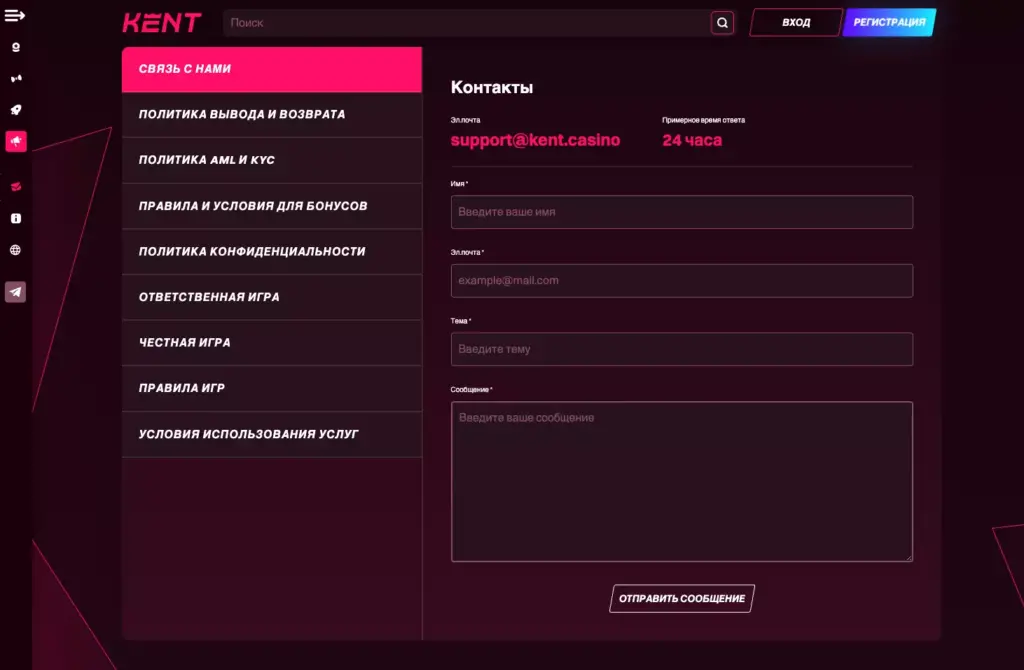Screen dimensions: 1024x670
Task: Open the loyalty cards icon in the sidebar
Action: pos(14,186)
